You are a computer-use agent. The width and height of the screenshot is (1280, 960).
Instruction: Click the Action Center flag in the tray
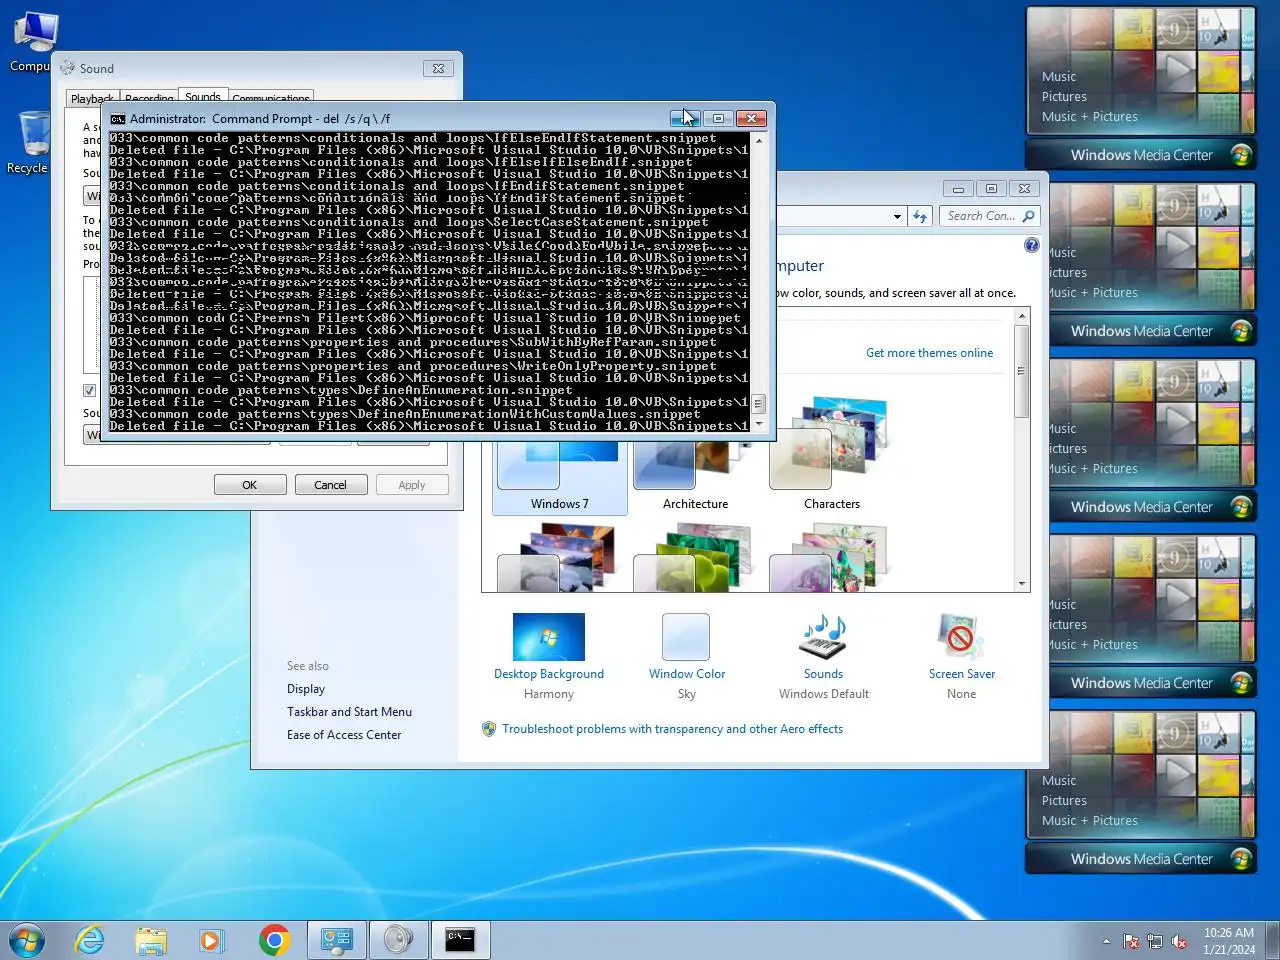[1131, 941]
